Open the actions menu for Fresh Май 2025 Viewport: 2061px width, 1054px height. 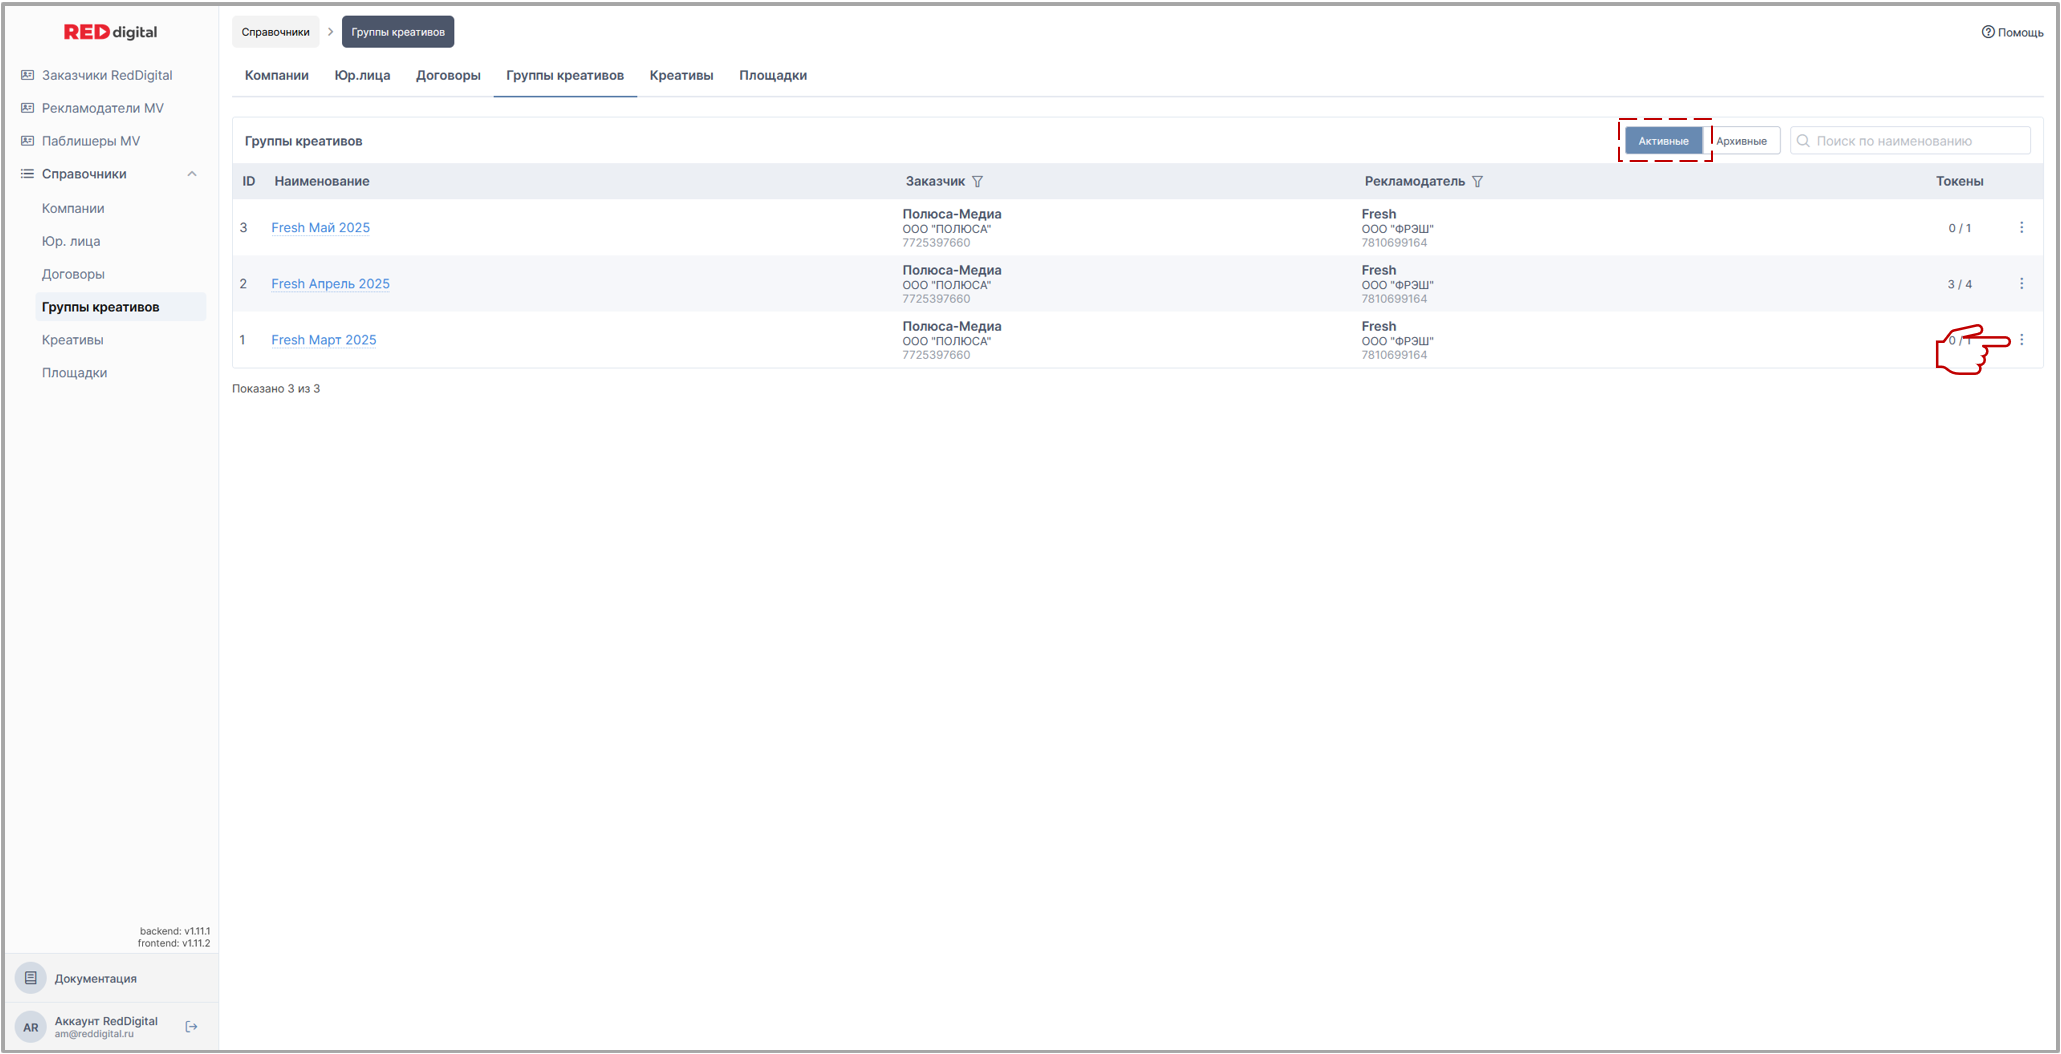point(2021,228)
